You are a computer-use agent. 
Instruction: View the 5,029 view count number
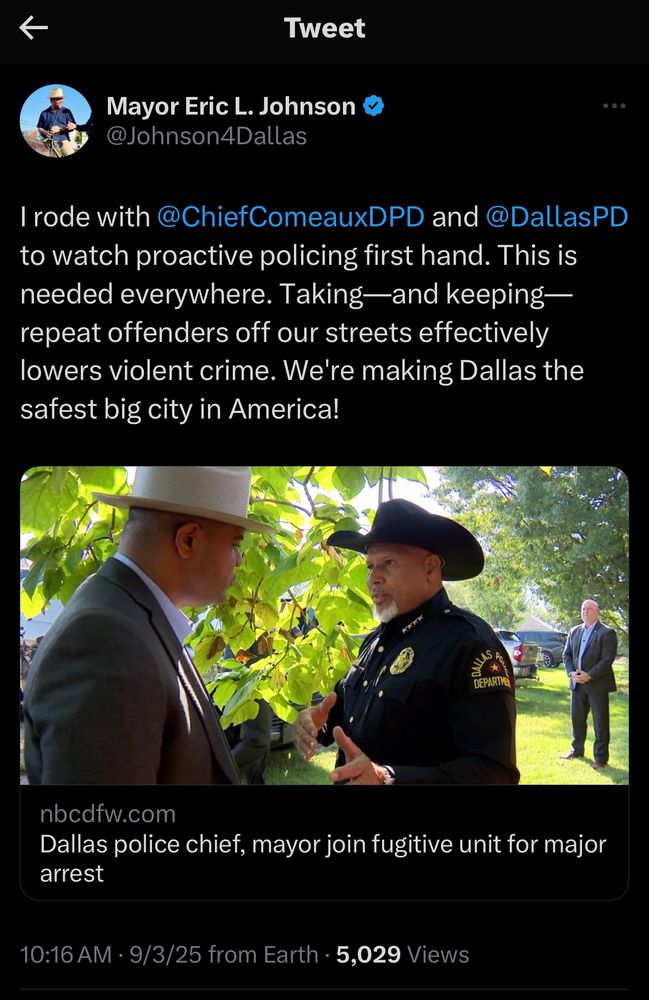click(368, 955)
